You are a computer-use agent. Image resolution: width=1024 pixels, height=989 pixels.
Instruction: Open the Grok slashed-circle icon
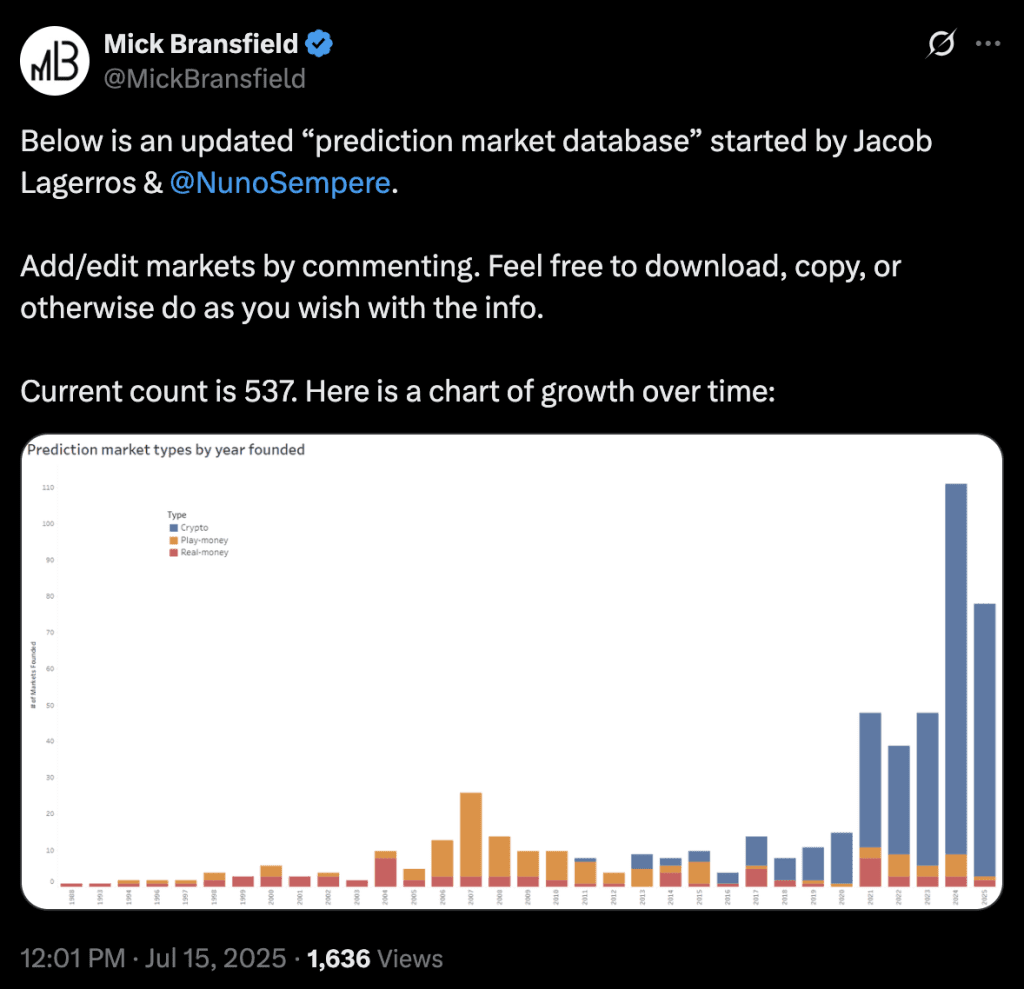point(941,44)
